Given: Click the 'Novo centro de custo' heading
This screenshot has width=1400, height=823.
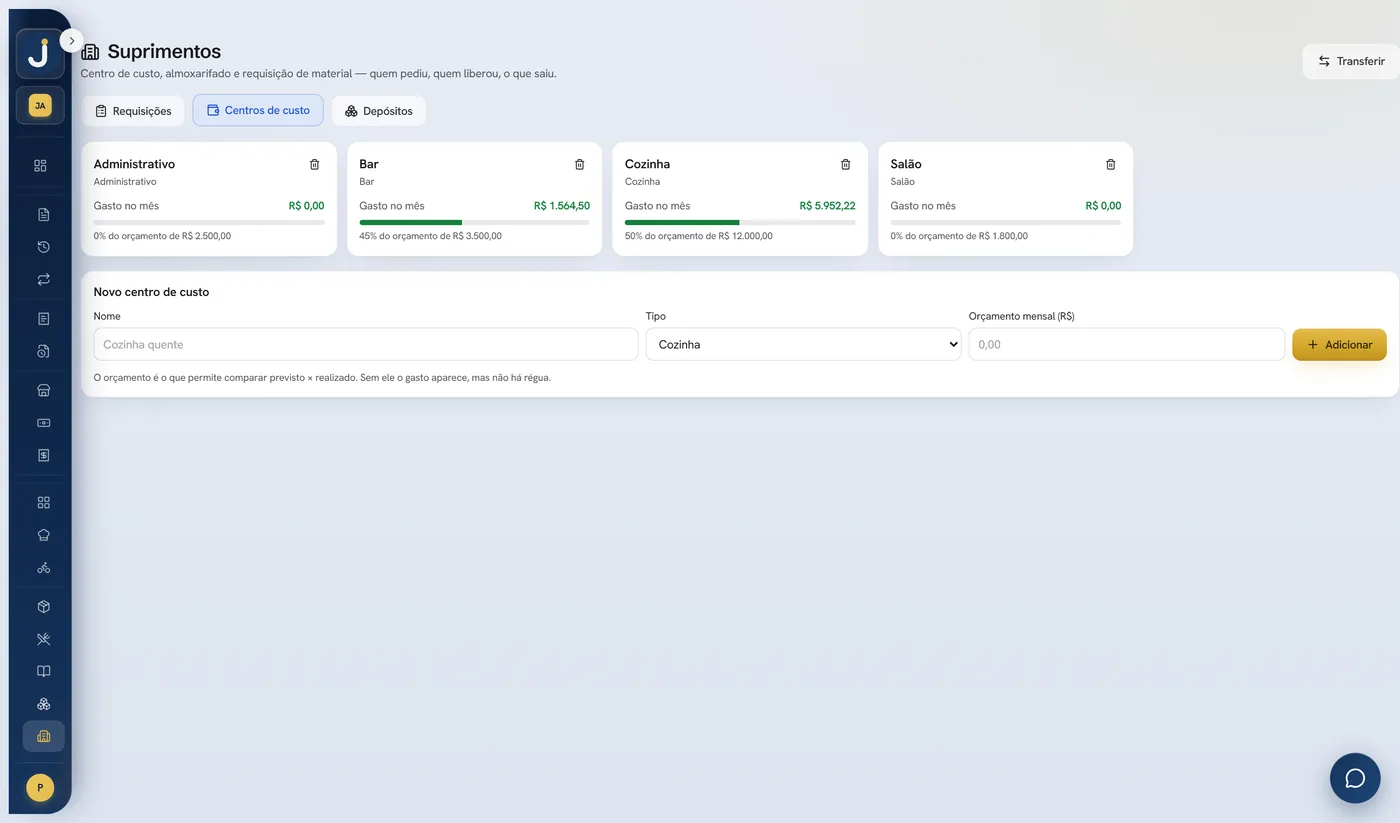Looking at the screenshot, I should pyautogui.click(x=151, y=292).
